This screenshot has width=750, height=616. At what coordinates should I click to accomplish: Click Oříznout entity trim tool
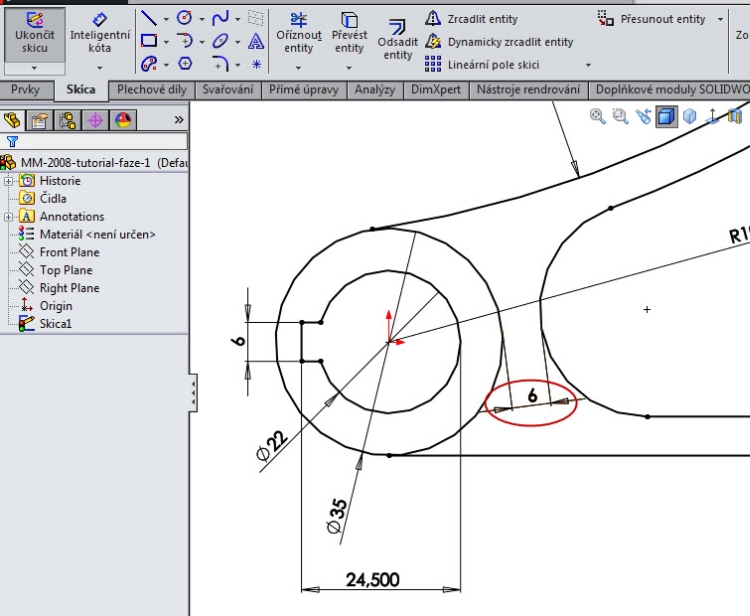click(x=298, y=33)
